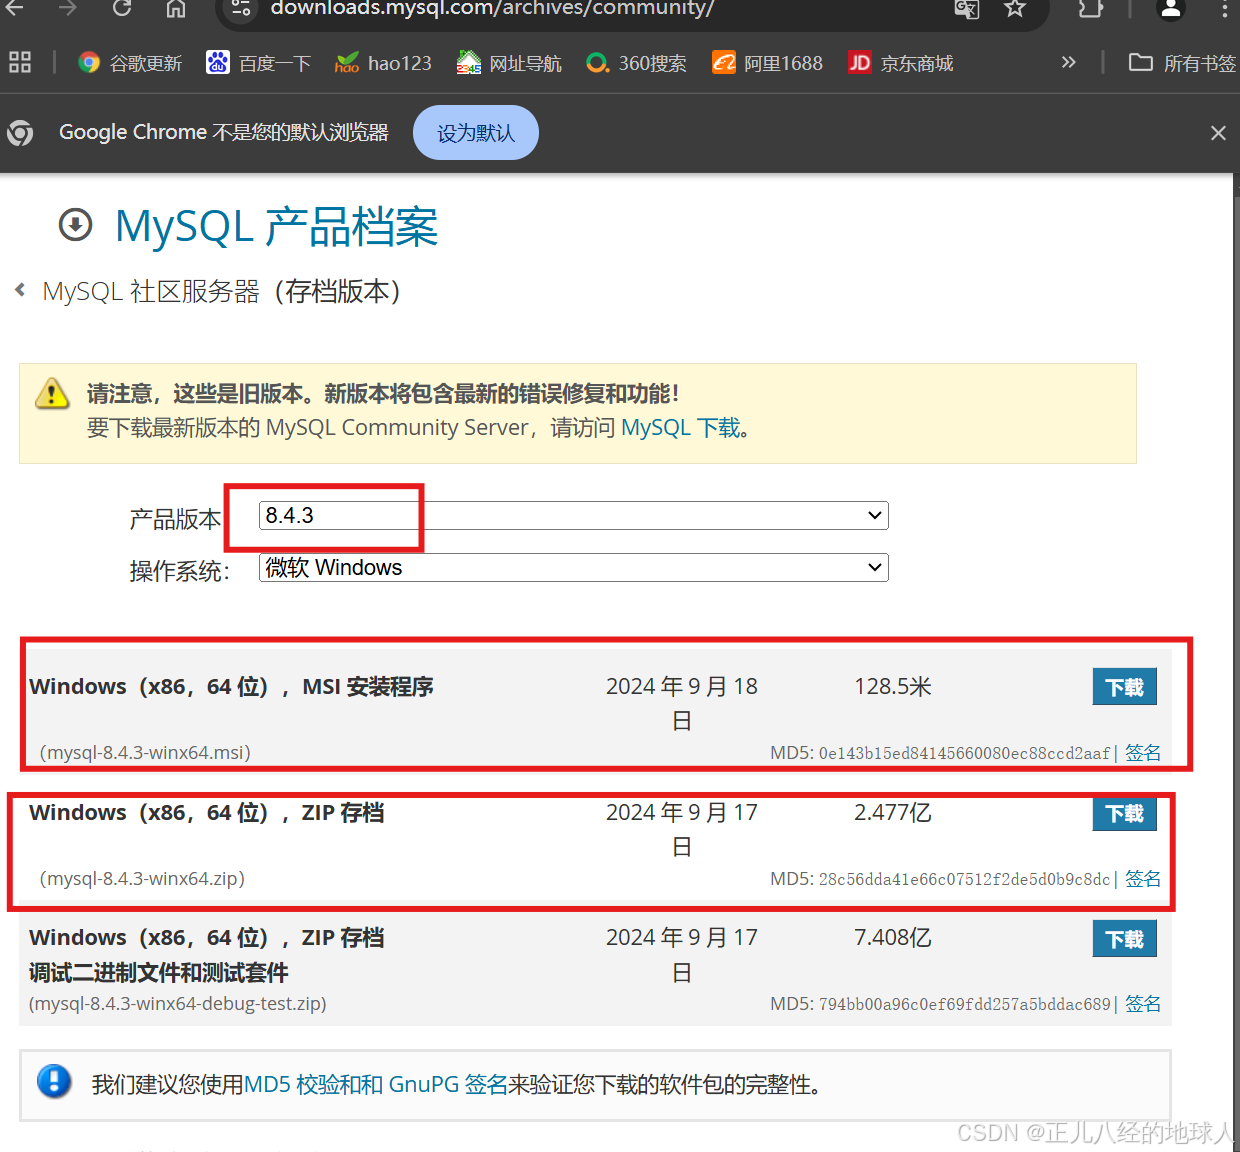Click the size value 7.408亿
The image size is (1240, 1152).
coord(893,938)
